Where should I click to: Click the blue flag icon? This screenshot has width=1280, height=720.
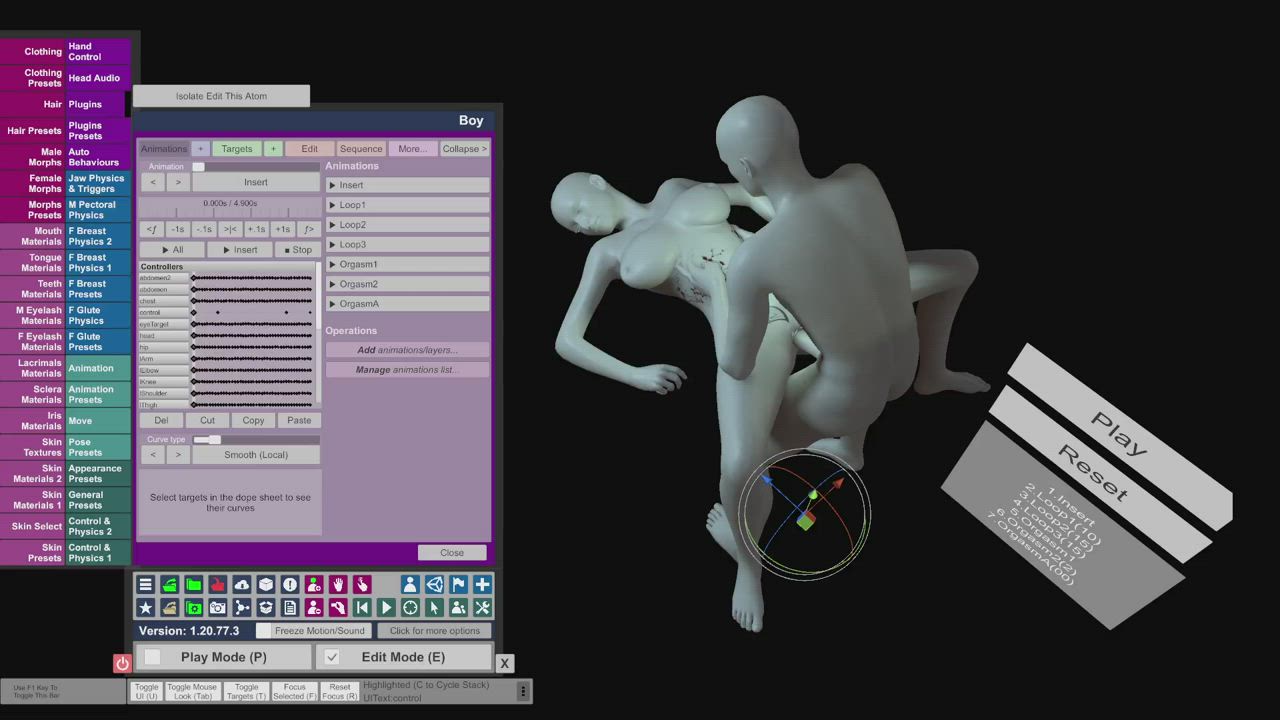[x=458, y=585]
